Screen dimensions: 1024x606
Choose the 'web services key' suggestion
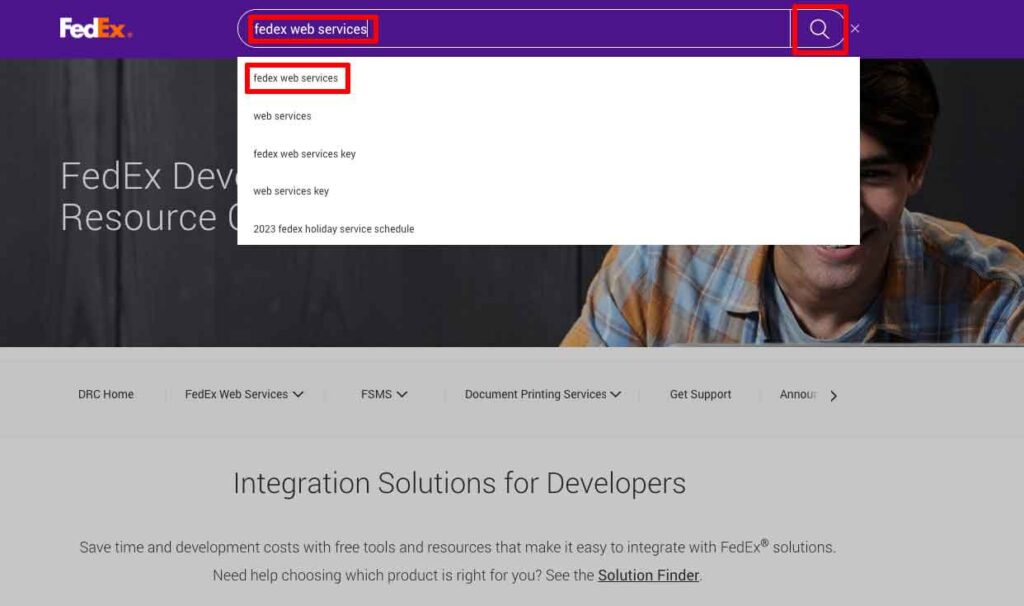point(291,191)
